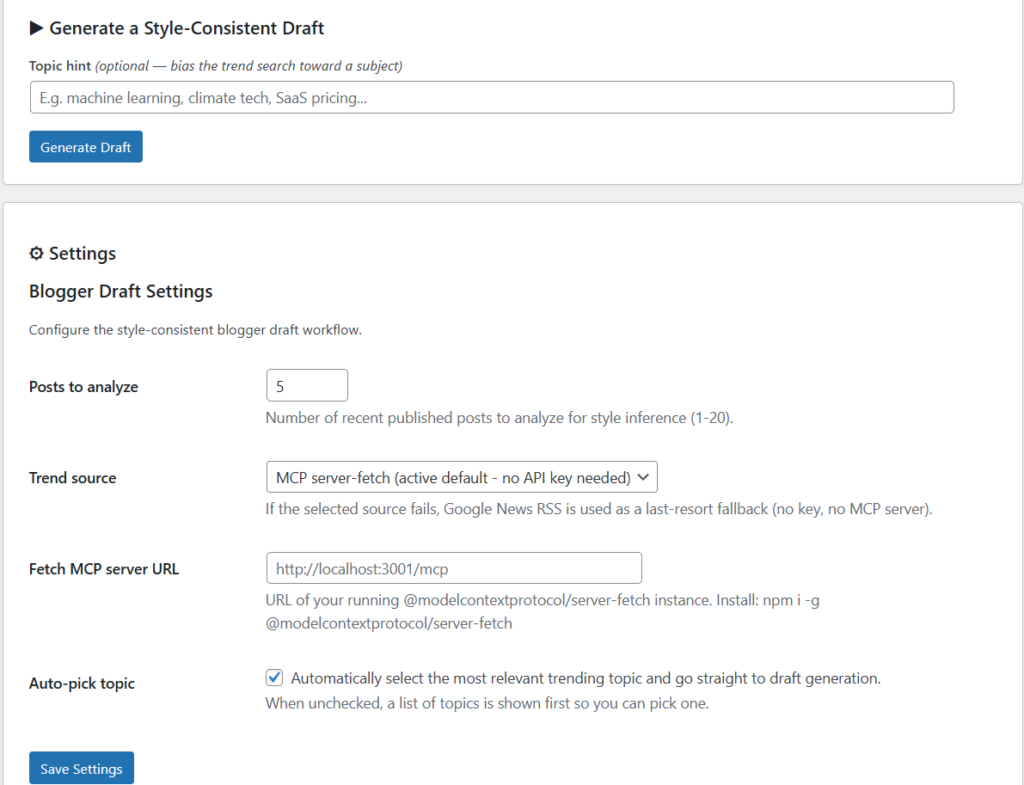Screen dimensions: 1024x785
Task: Click the gear icon next to Settings
Action: click(36, 254)
